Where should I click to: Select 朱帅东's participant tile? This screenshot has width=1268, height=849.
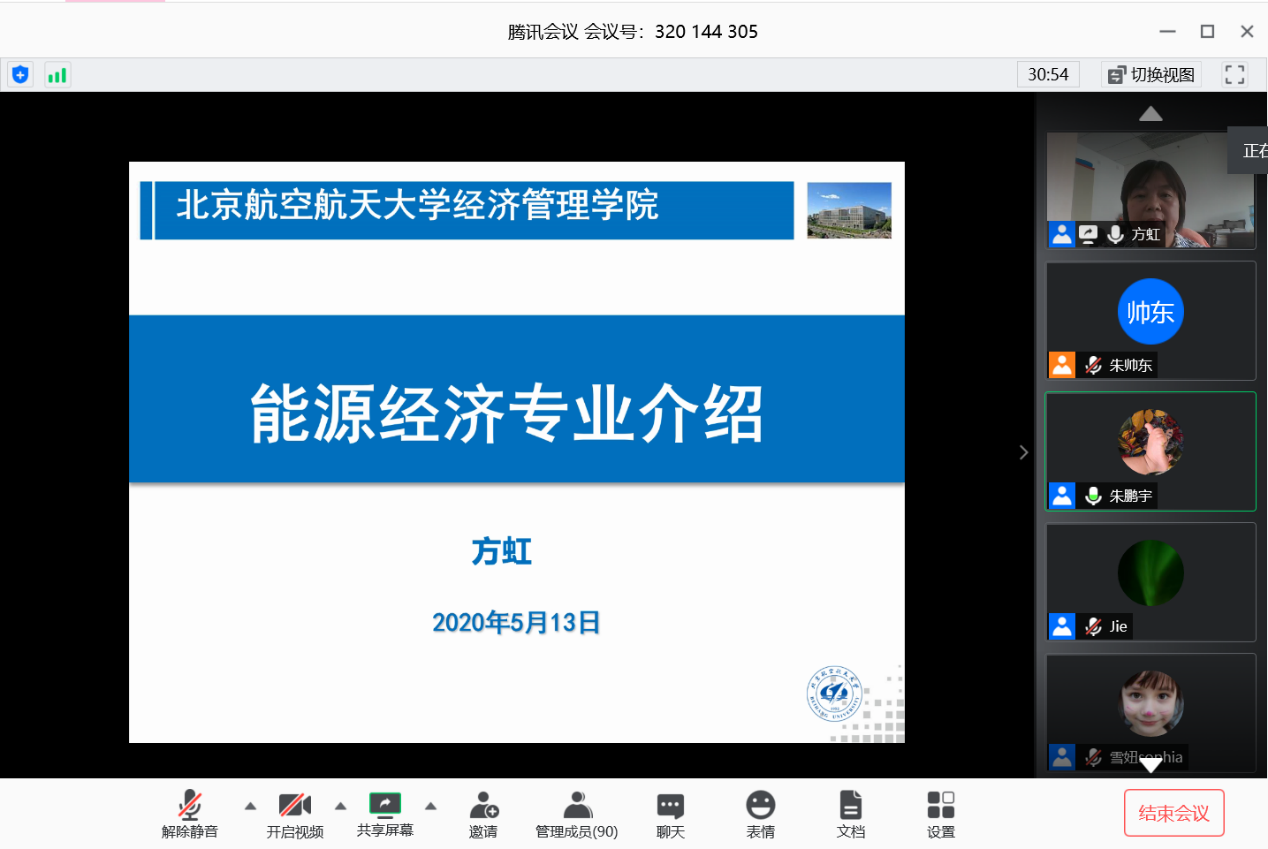1150,320
